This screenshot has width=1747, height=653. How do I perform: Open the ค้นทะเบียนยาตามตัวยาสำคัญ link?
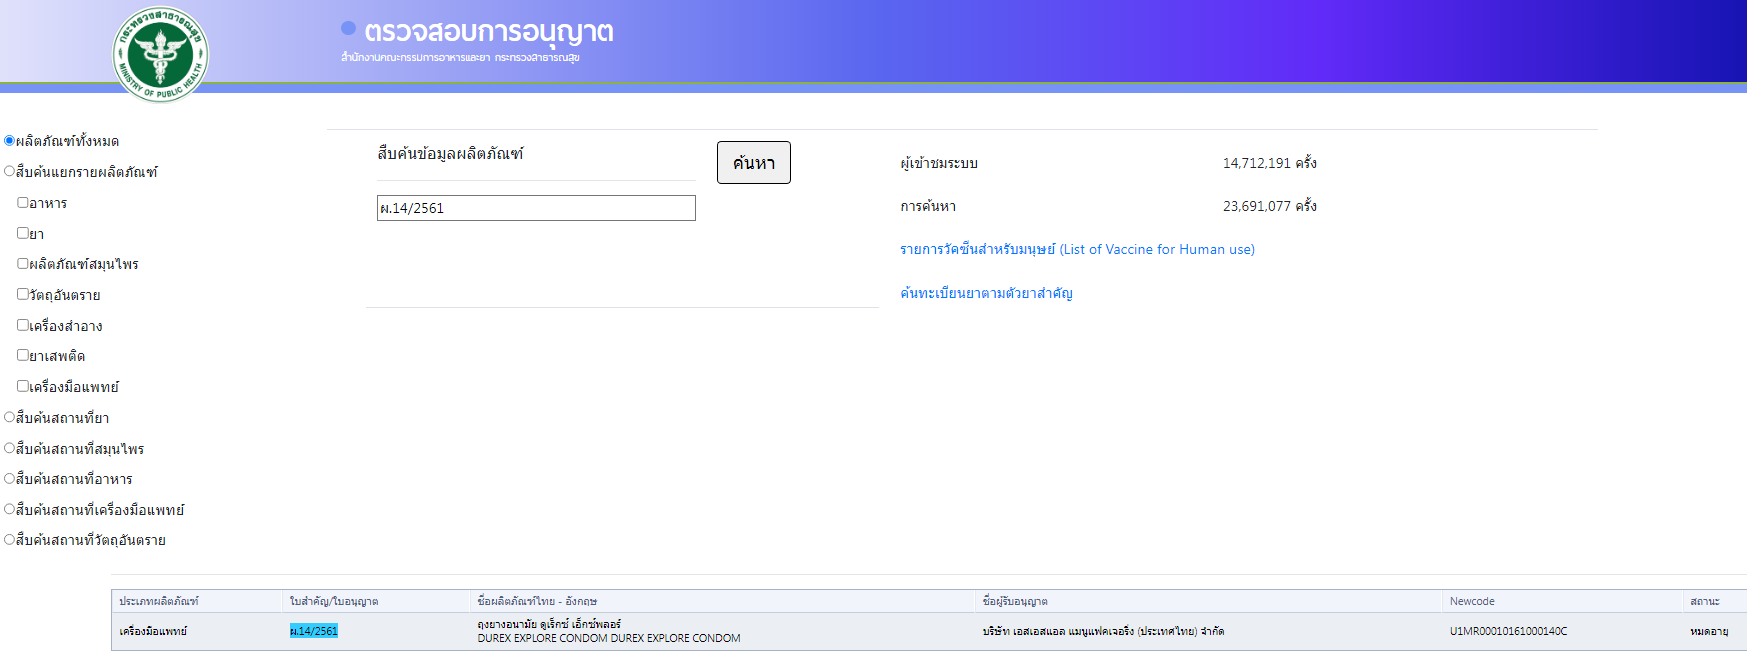(x=986, y=293)
